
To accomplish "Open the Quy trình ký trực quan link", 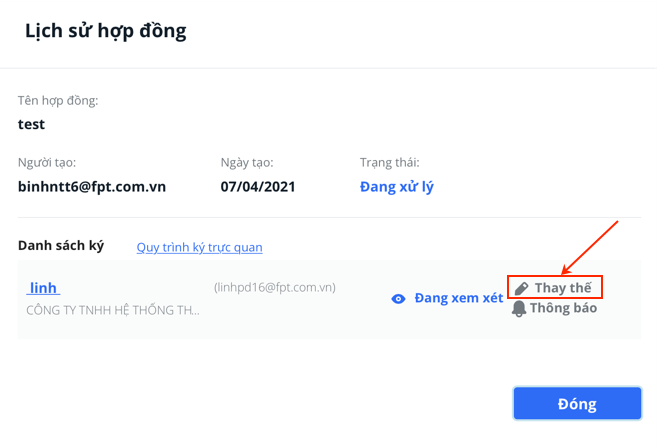I will 199,247.
